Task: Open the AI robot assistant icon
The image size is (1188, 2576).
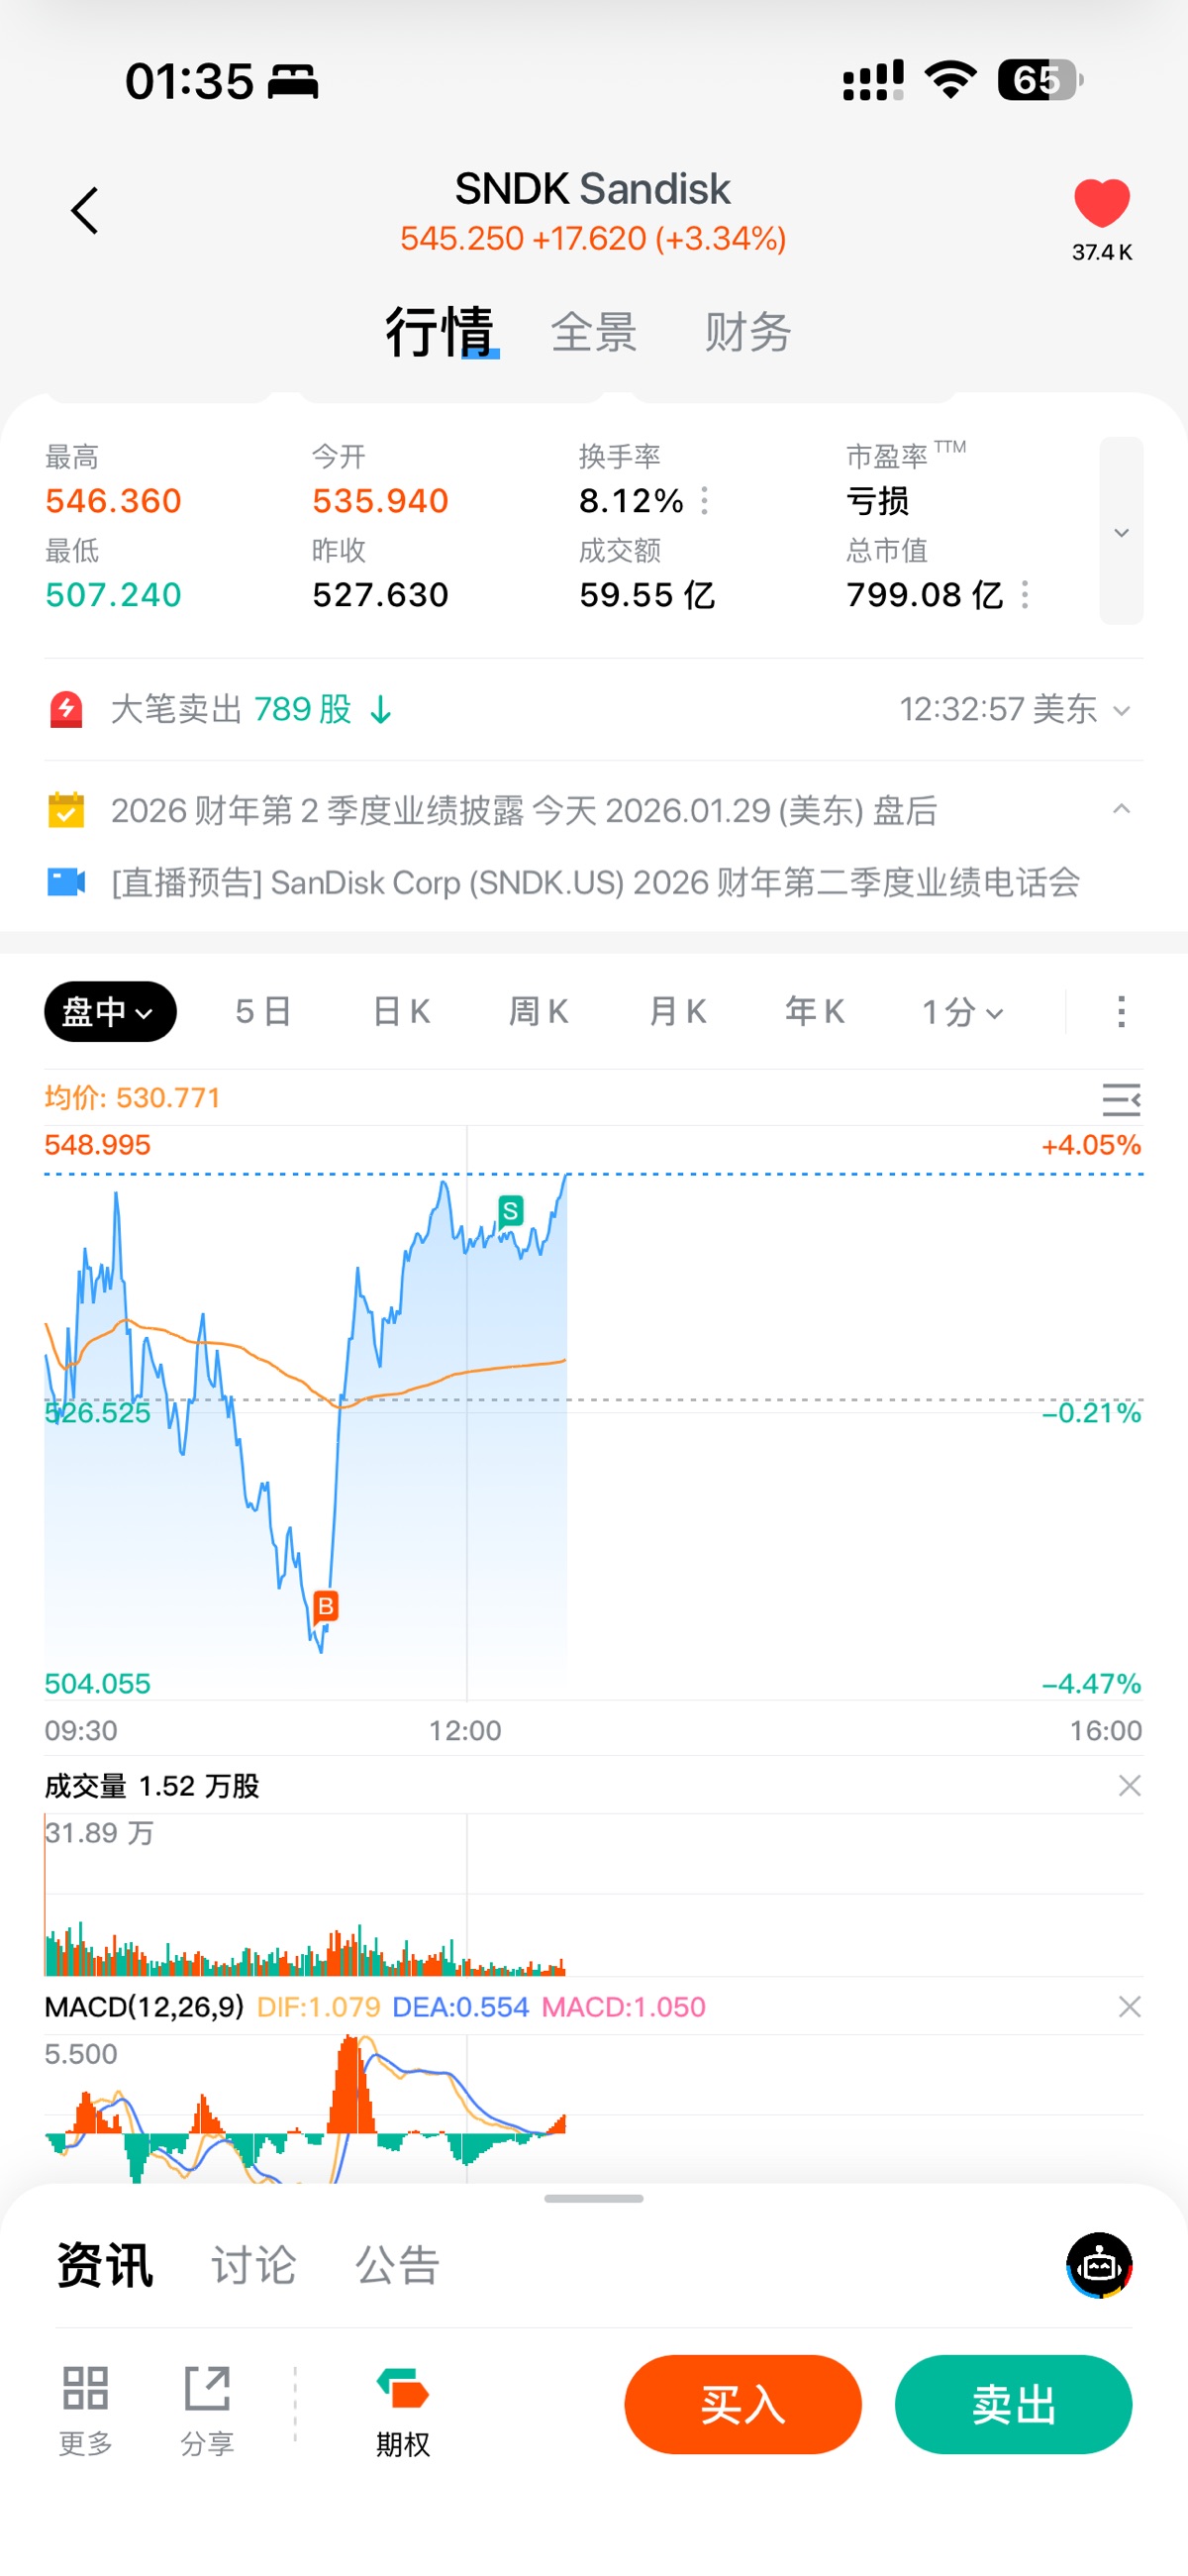Action: pyautogui.click(x=1099, y=2265)
